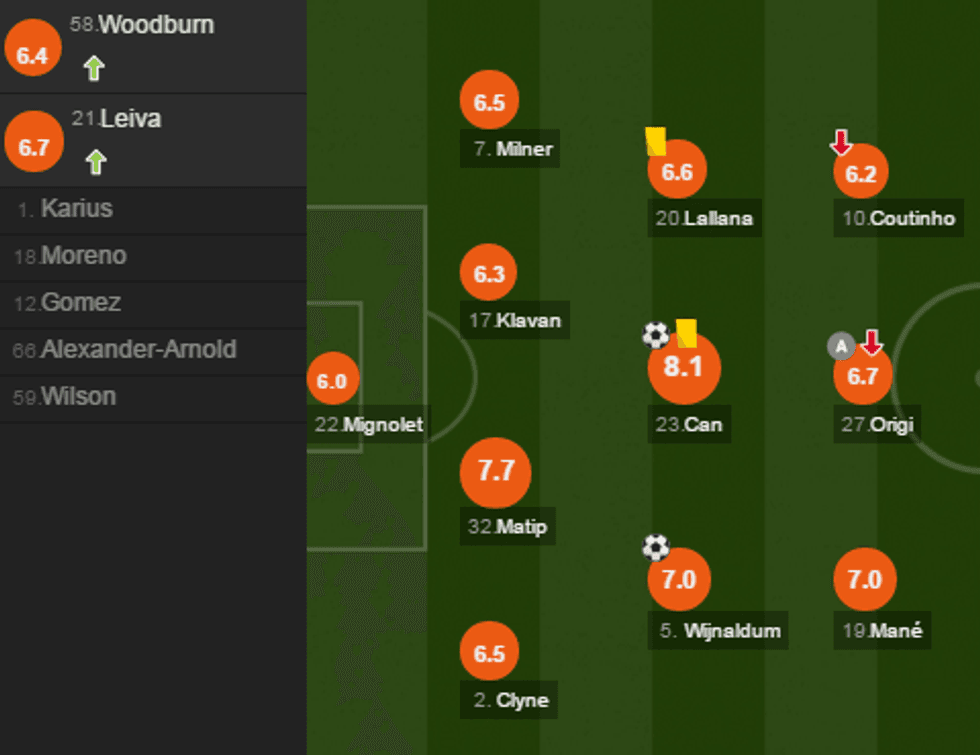Select Karius from the bench list
Screen dimensions: 980x755
pos(77,209)
